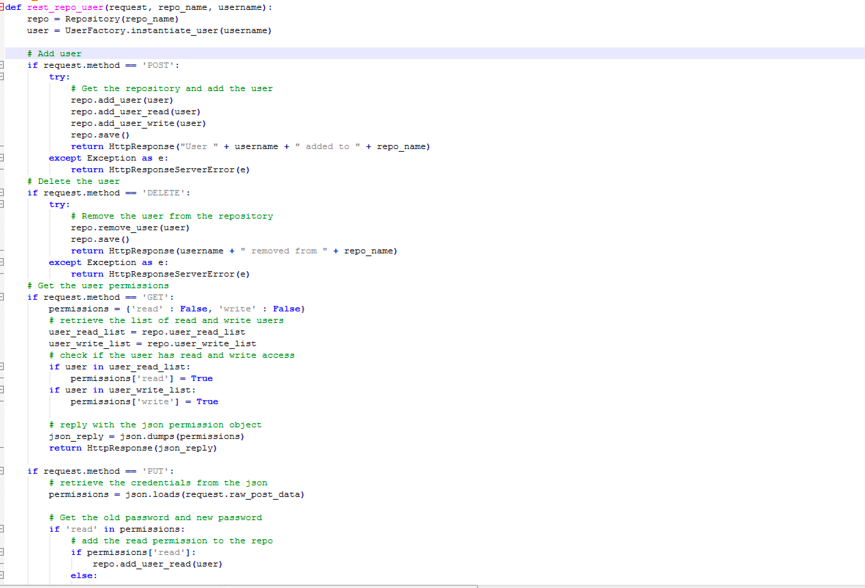Click the horizontal scrollbar at the bottom of the editor
This screenshot has height=588, width=865.
(241, 586)
